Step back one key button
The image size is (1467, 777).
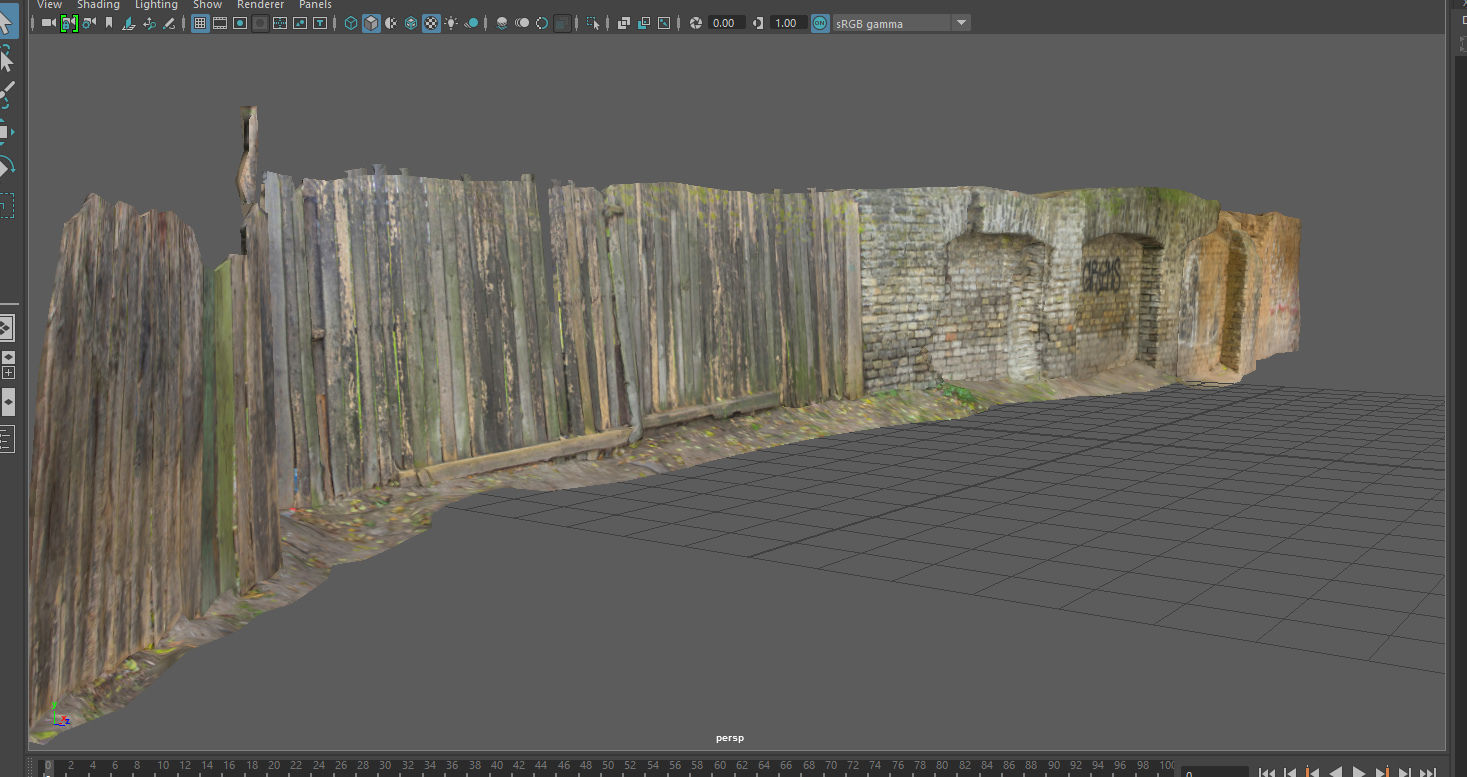click(1313, 771)
